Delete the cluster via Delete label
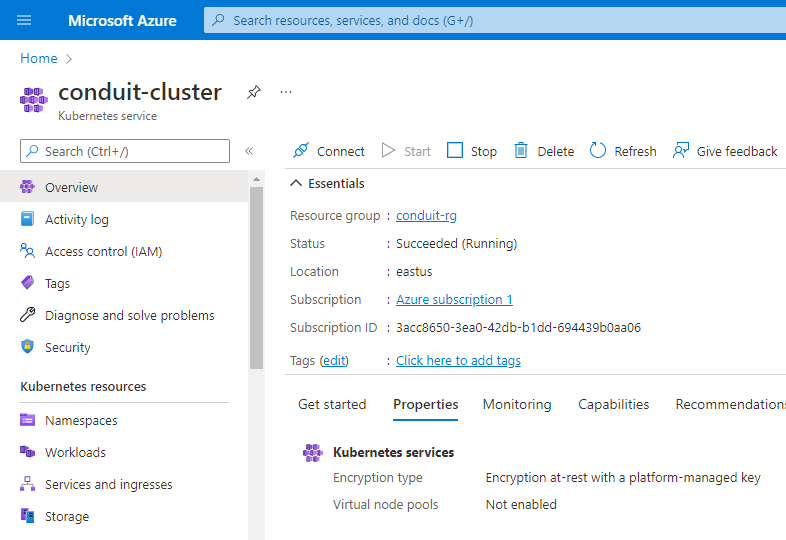Image resolution: width=786 pixels, height=540 pixels. [555, 151]
